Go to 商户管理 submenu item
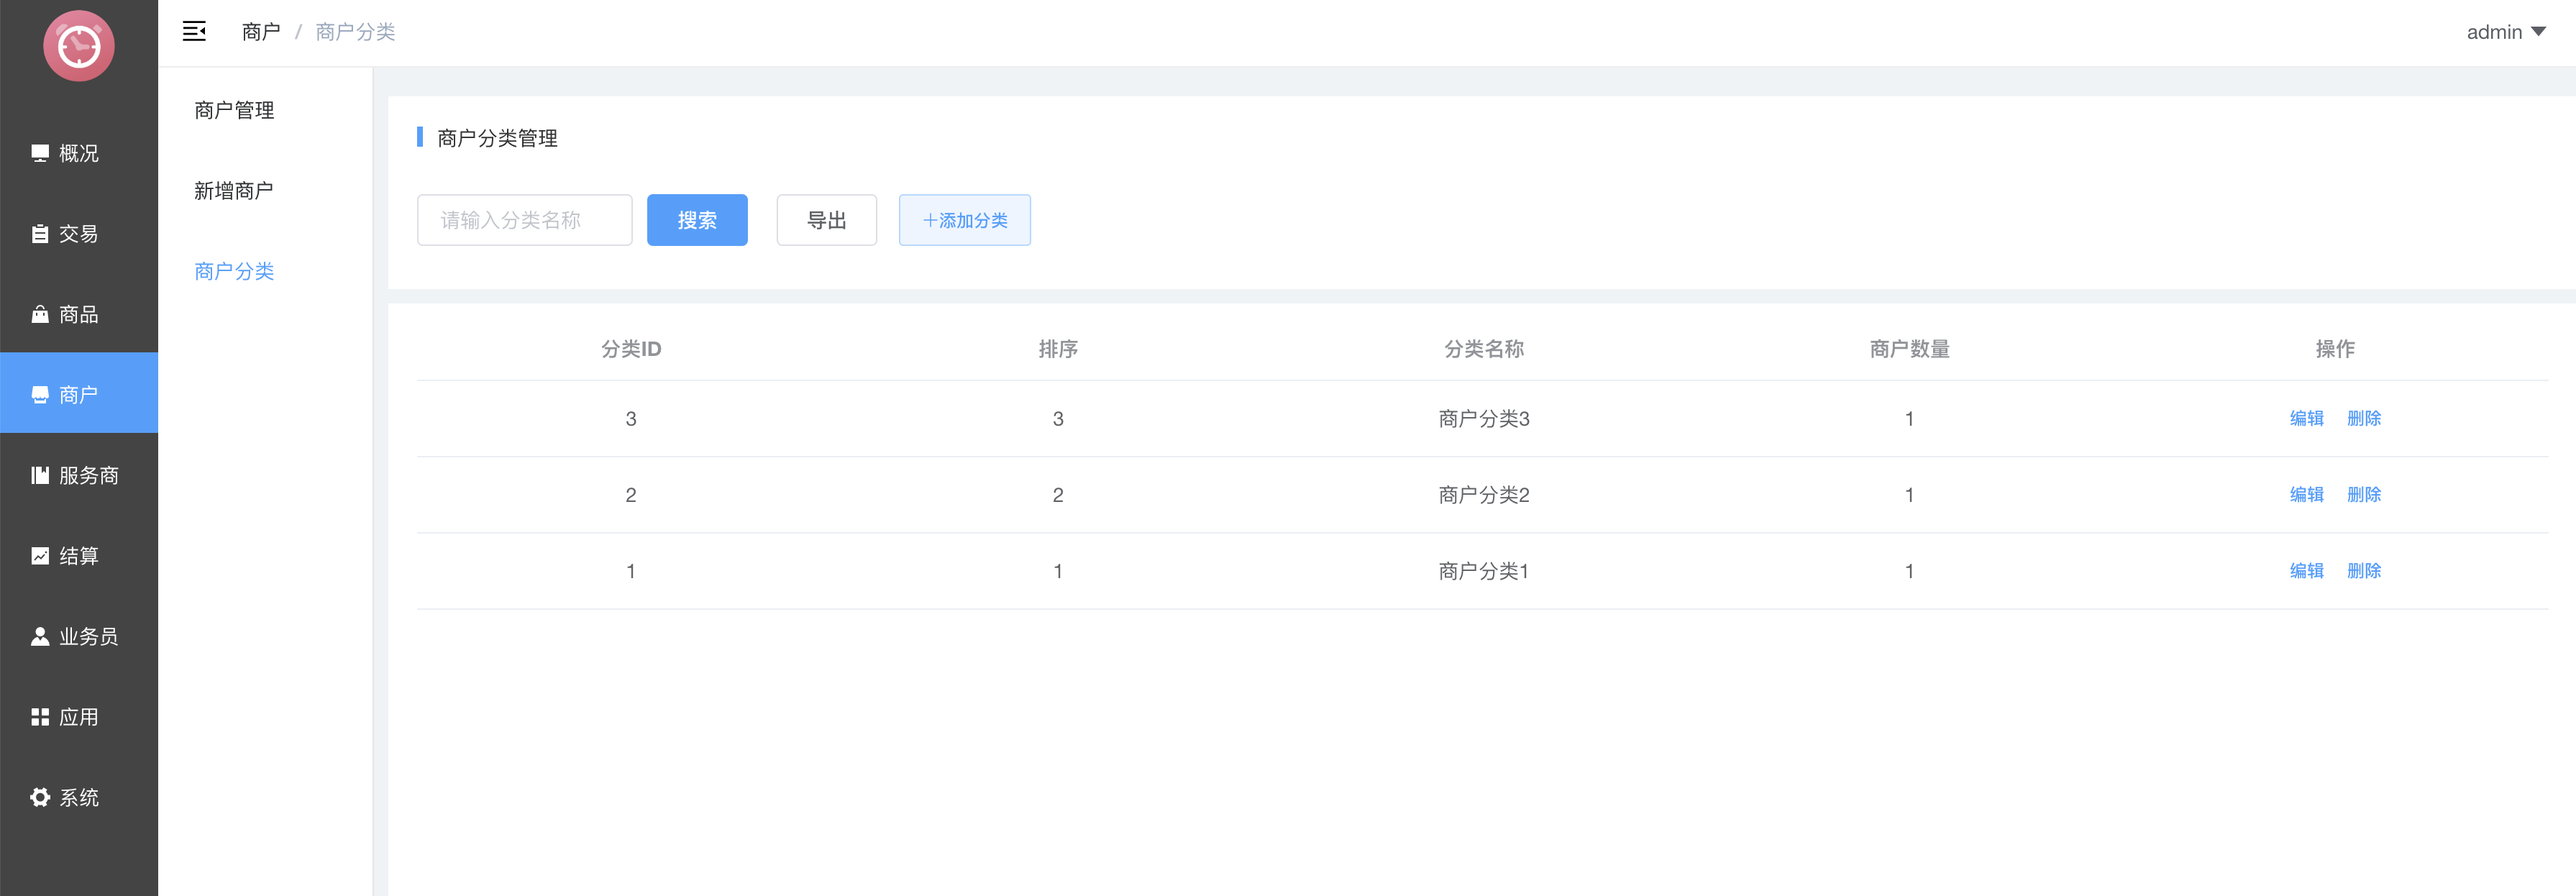Screen dimensions: 2576x896 [x=234, y=110]
